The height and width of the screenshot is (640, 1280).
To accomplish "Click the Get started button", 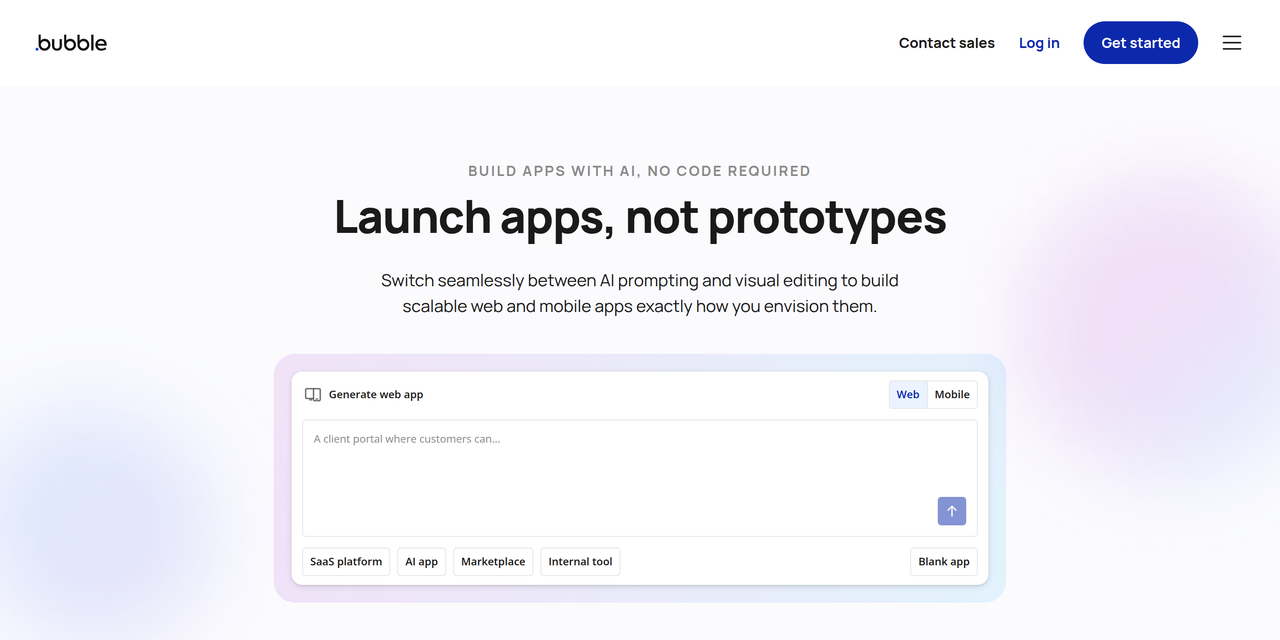I will pos(1141,43).
